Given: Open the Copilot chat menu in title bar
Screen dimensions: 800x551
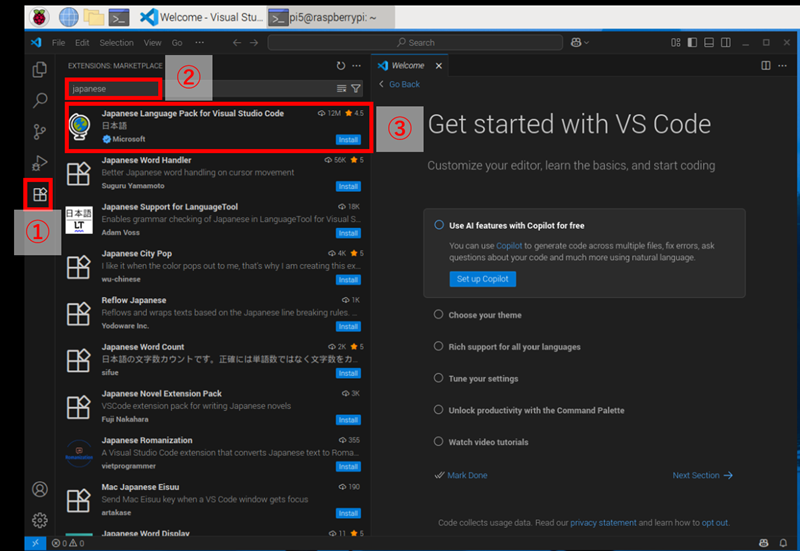Looking at the screenshot, I should coord(580,43).
